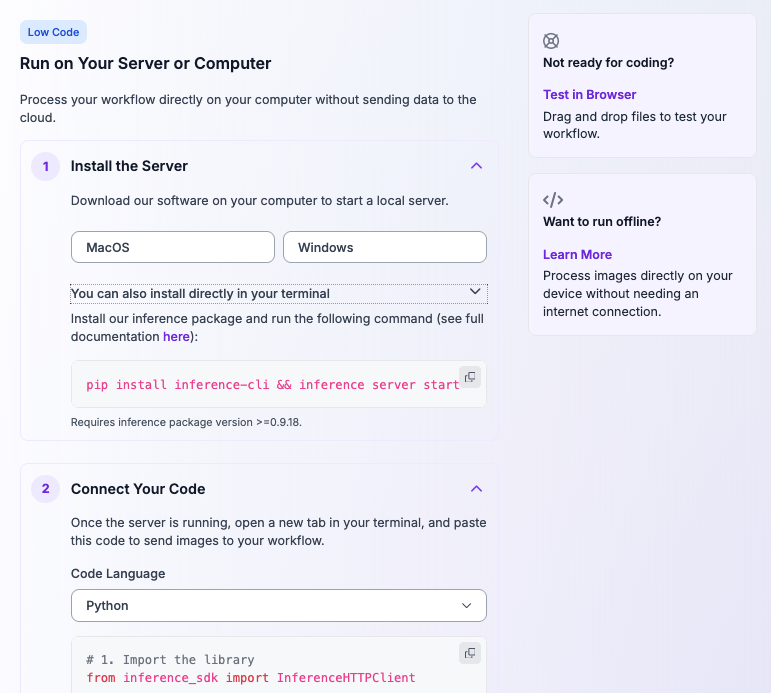
Task: Click the step 1 number badge
Action: pos(45,166)
